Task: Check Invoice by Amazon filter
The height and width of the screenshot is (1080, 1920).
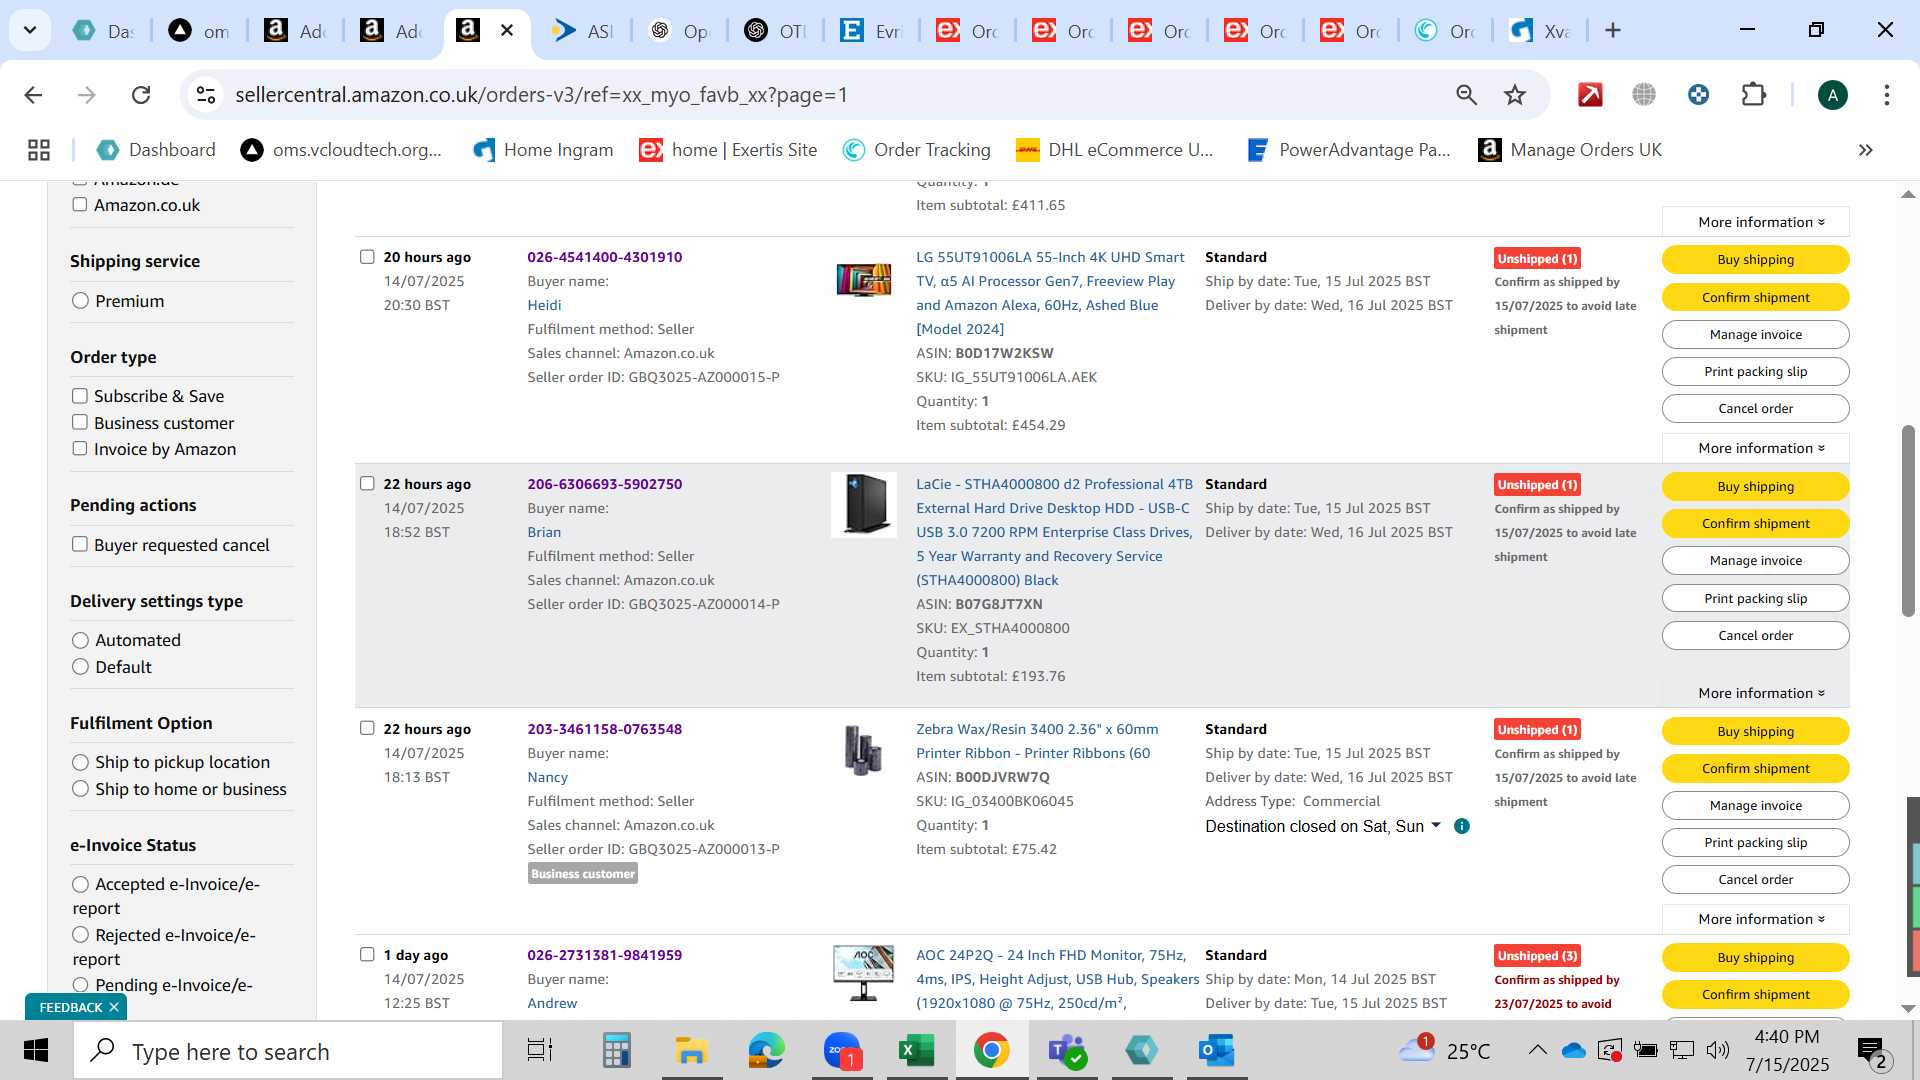Action: [x=80, y=448]
